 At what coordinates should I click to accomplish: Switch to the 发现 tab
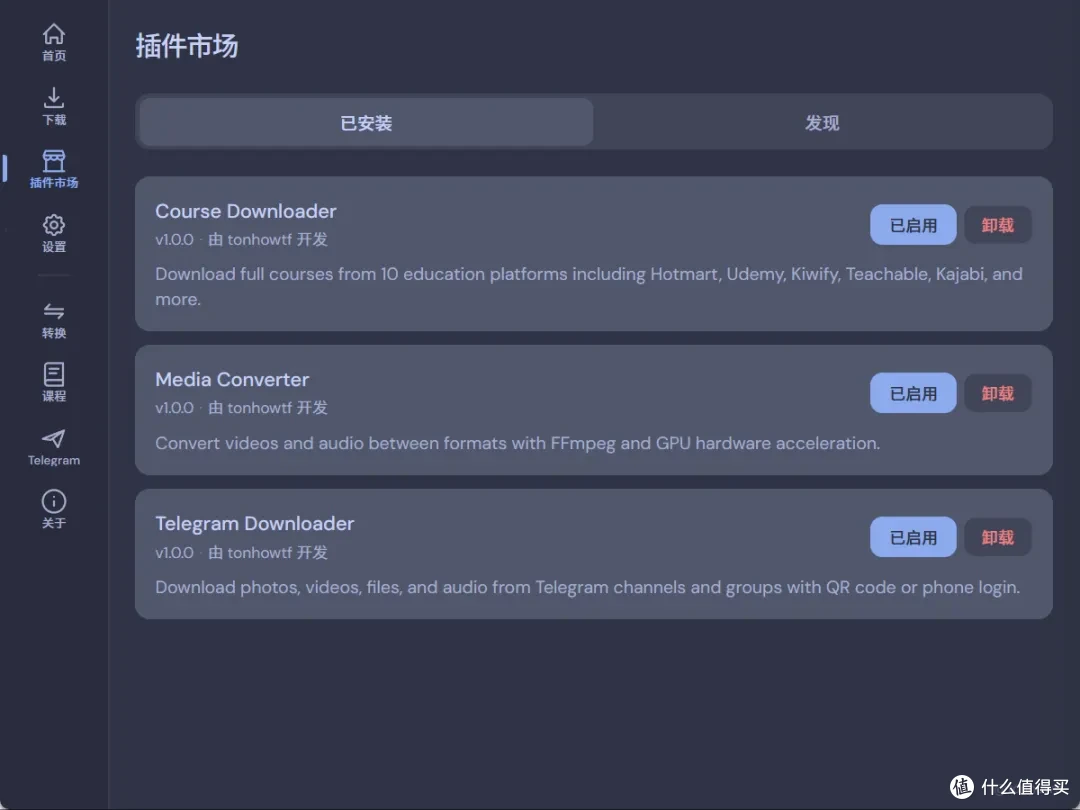point(822,123)
